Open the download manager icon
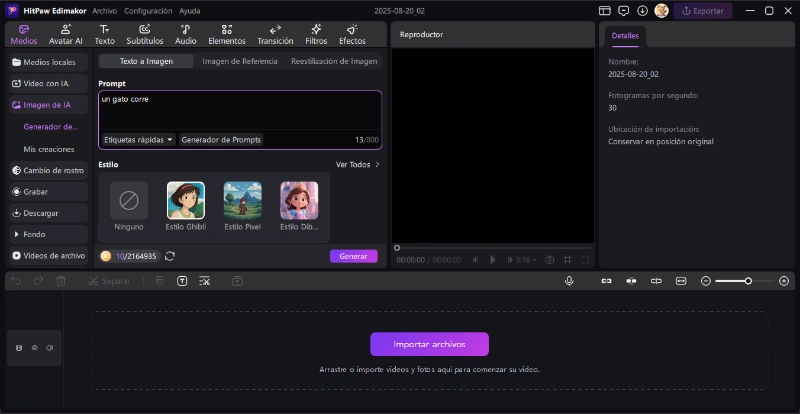 point(642,11)
